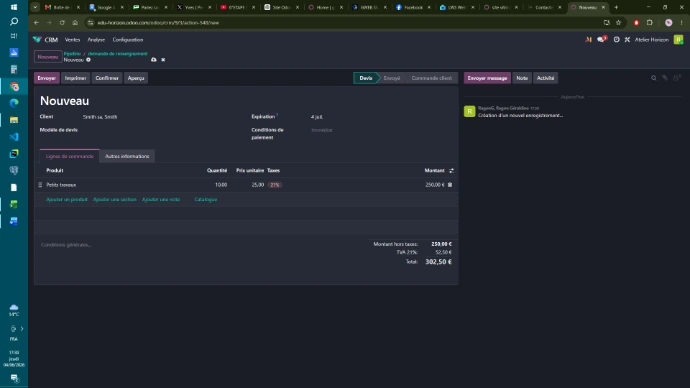Image resolution: width=690 pixels, height=388 pixels.
Task: Remove the 21% tax tag
Action: [275, 185]
